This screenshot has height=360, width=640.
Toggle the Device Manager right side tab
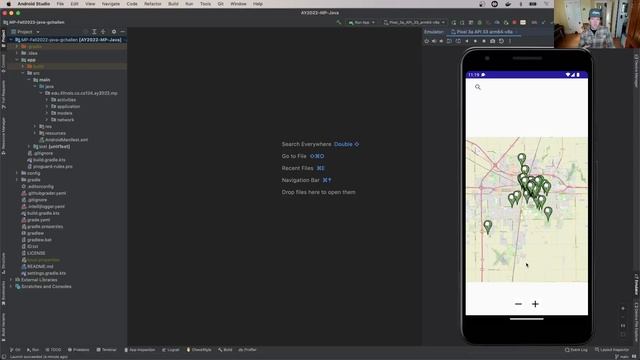point(636,70)
